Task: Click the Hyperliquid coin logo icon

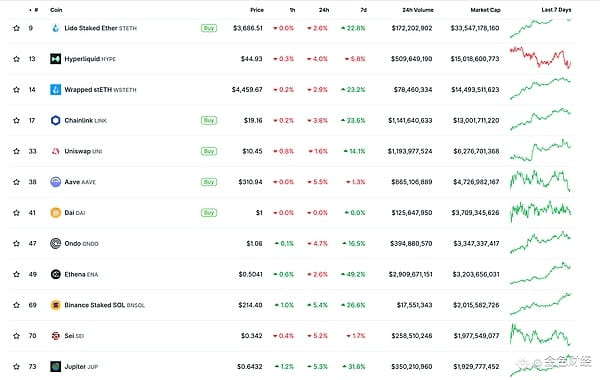Action: [55, 59]
